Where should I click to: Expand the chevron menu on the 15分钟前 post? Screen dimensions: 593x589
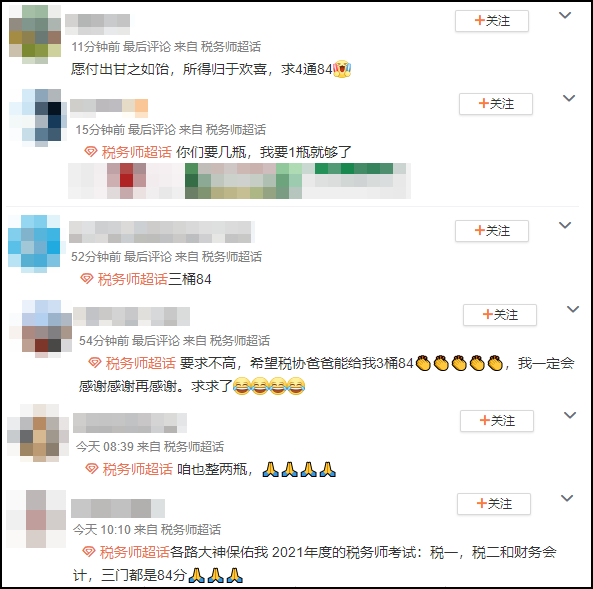569,98
